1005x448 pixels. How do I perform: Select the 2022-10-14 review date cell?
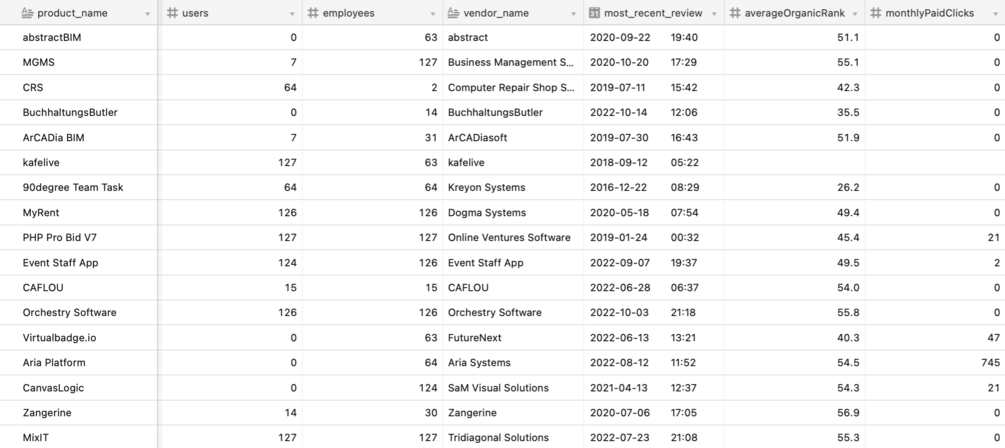tap(654, 112)
